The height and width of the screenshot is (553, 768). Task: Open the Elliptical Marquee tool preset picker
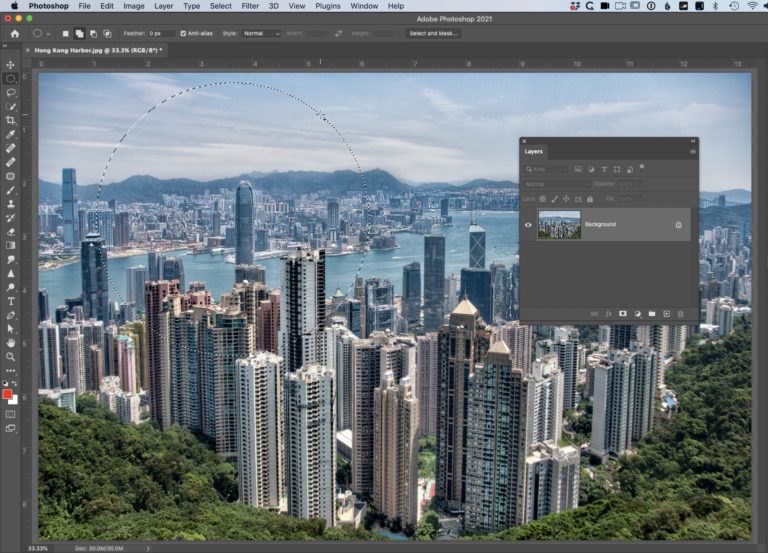pos(41,34)
